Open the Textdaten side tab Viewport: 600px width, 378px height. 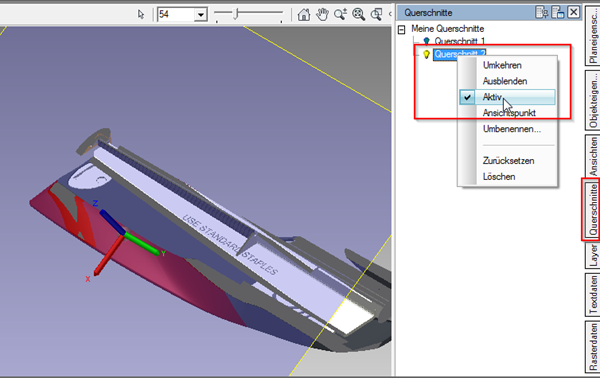(593, 295)
